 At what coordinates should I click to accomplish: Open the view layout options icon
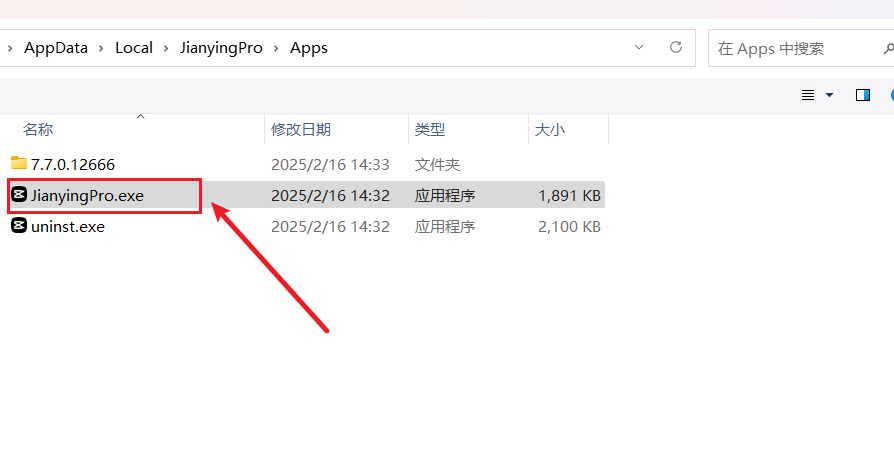click(x=808, y=95)
